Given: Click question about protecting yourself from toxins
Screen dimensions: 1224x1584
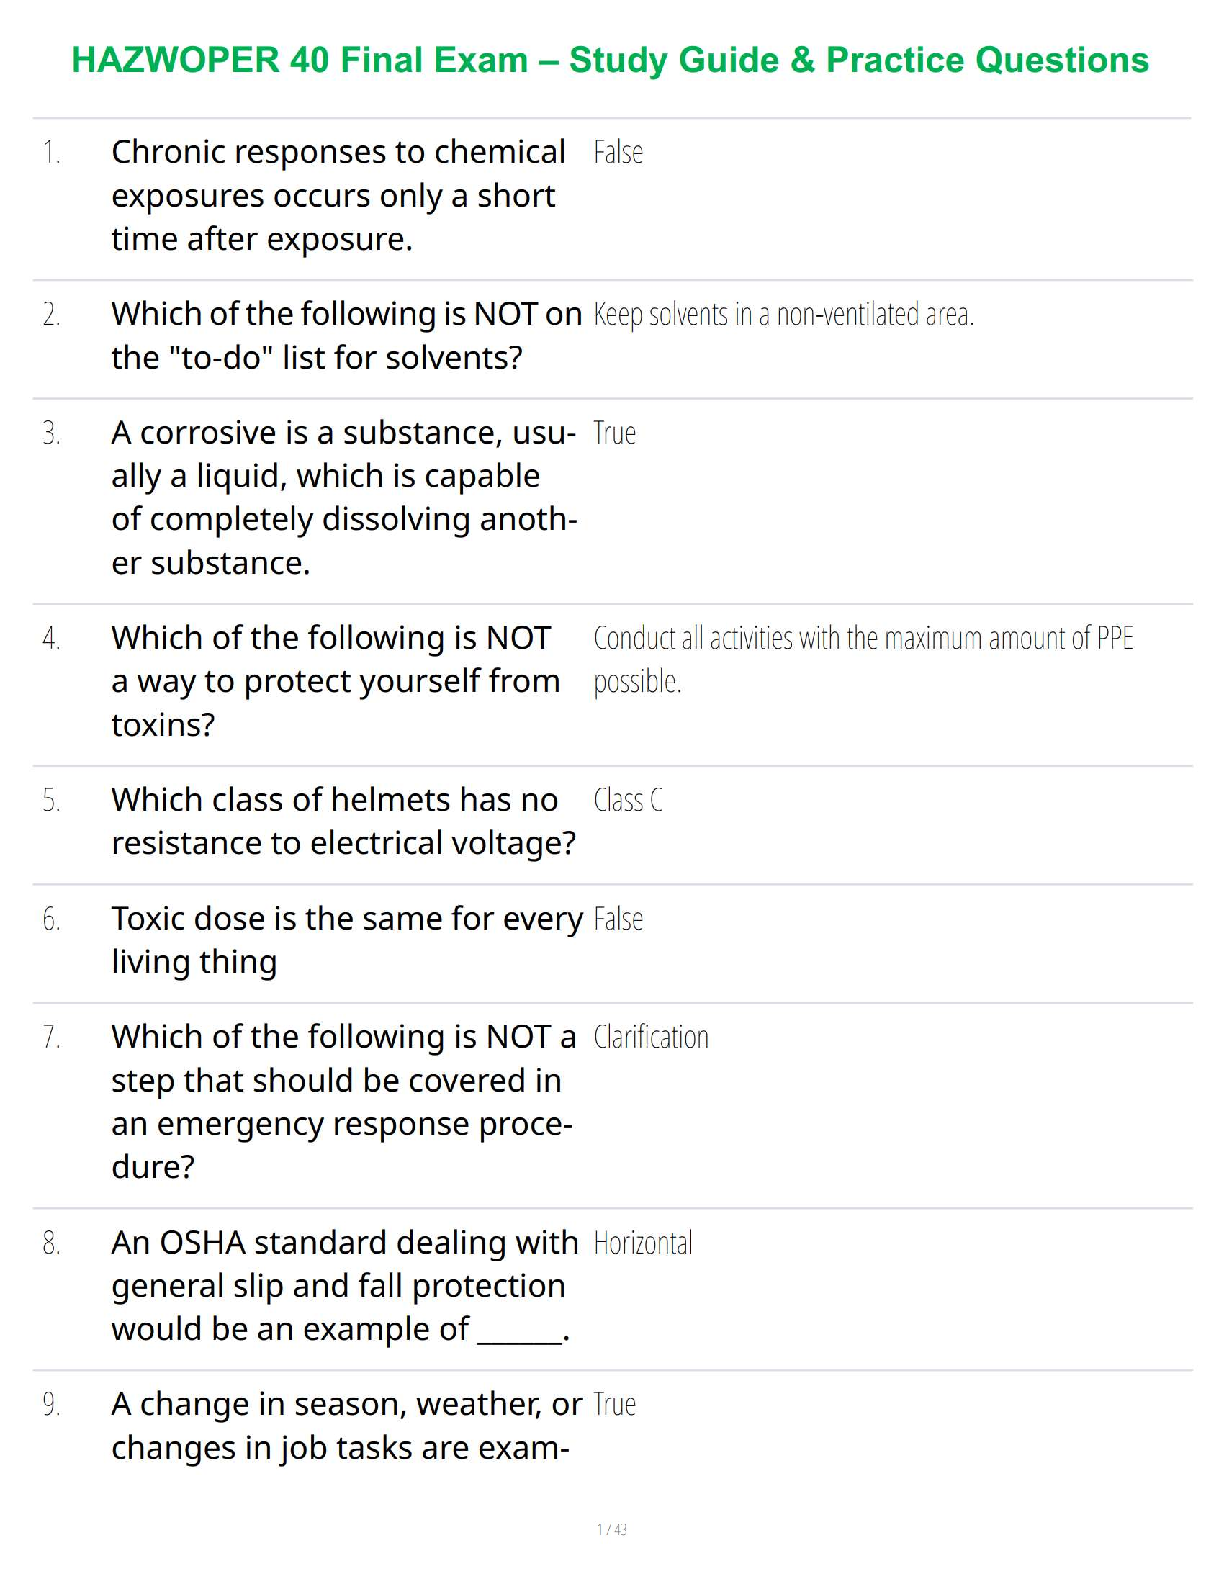Looking at the screenshot, I should point(335,681).
